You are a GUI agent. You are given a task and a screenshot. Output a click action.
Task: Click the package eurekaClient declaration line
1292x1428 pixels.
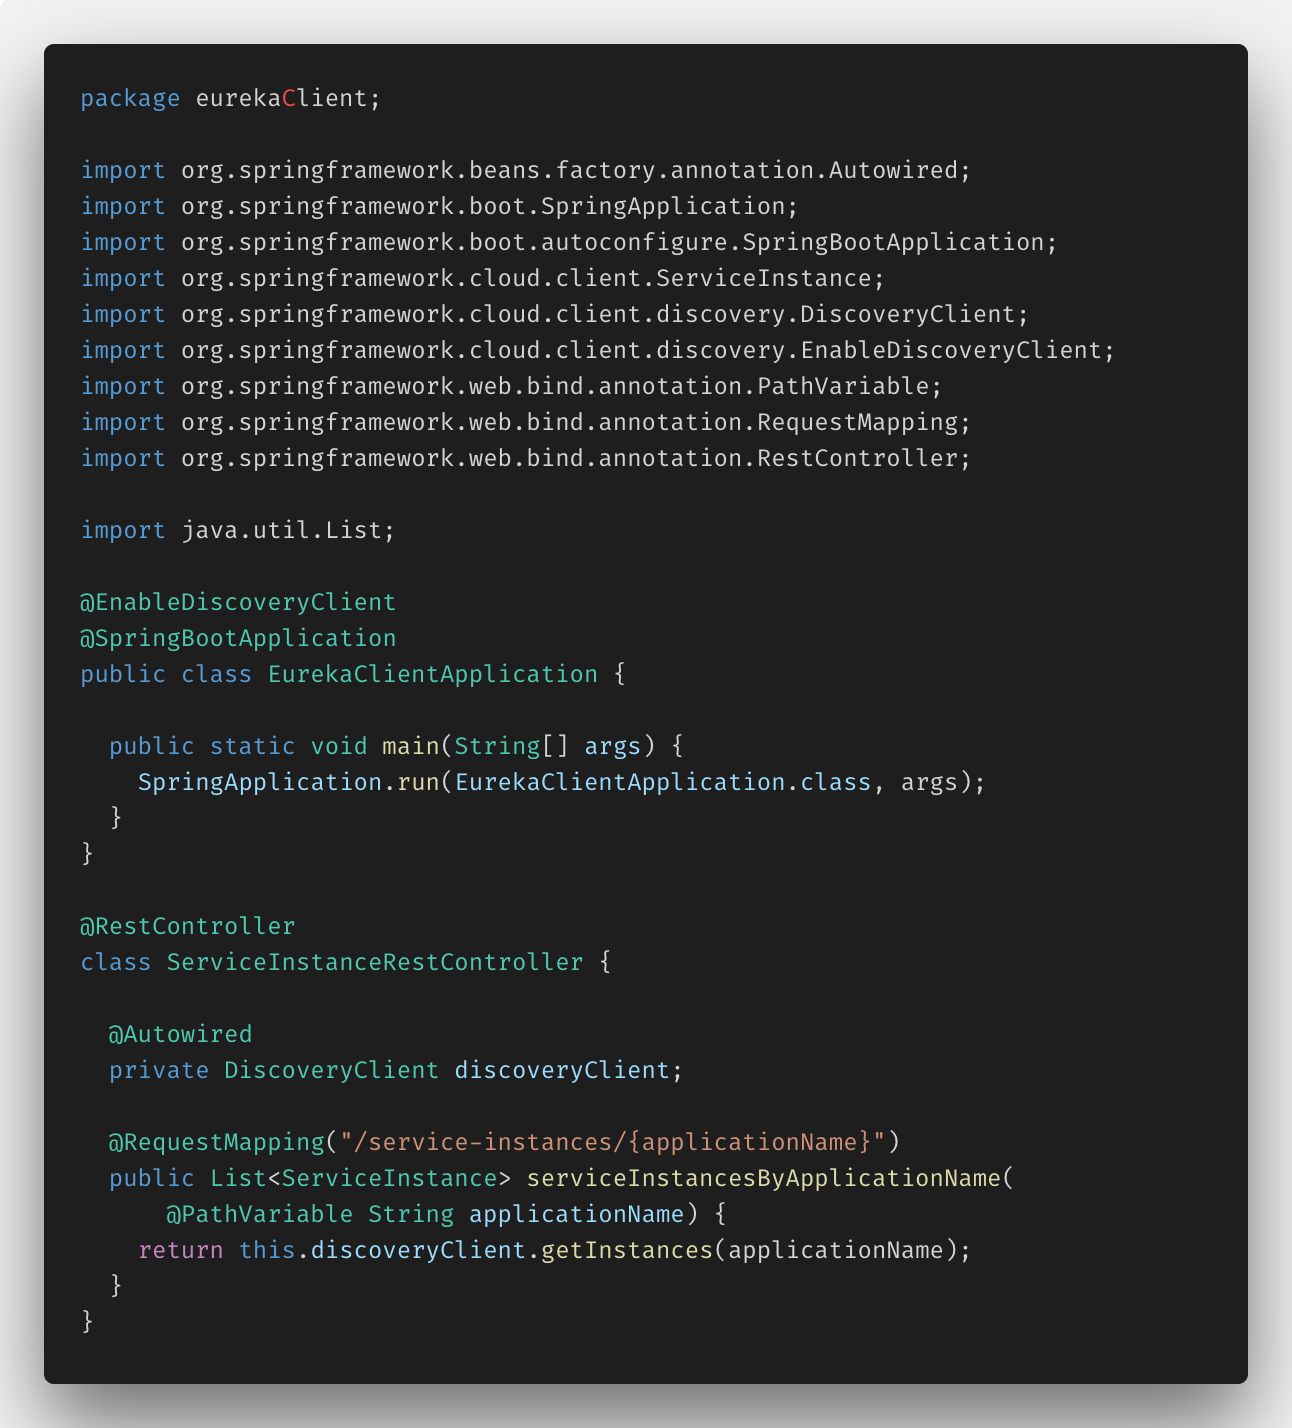pos(230,98)
